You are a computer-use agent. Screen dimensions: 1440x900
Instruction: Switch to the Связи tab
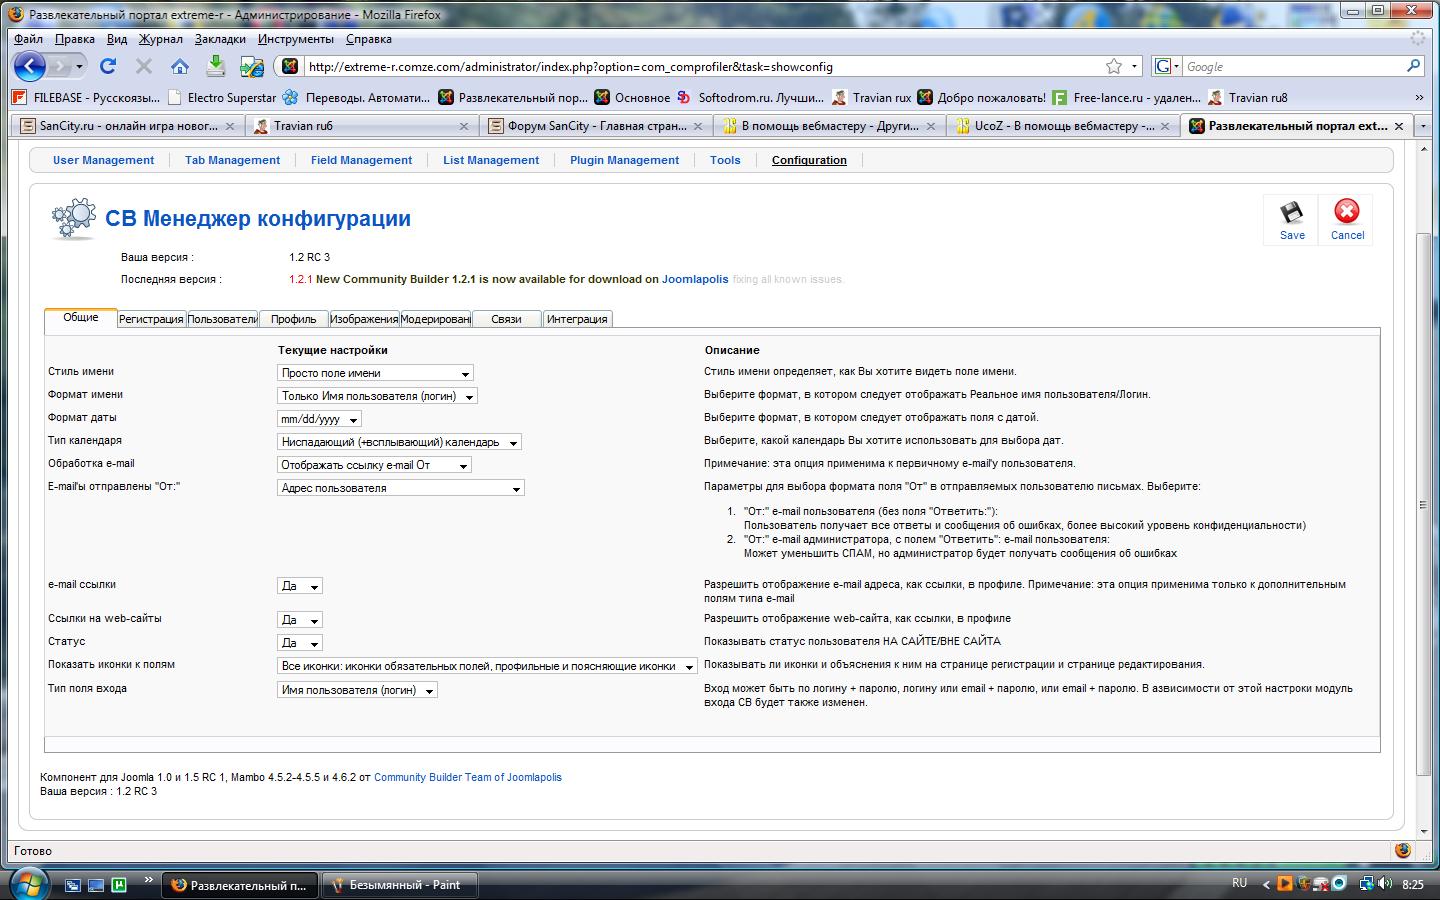(506, 319)
